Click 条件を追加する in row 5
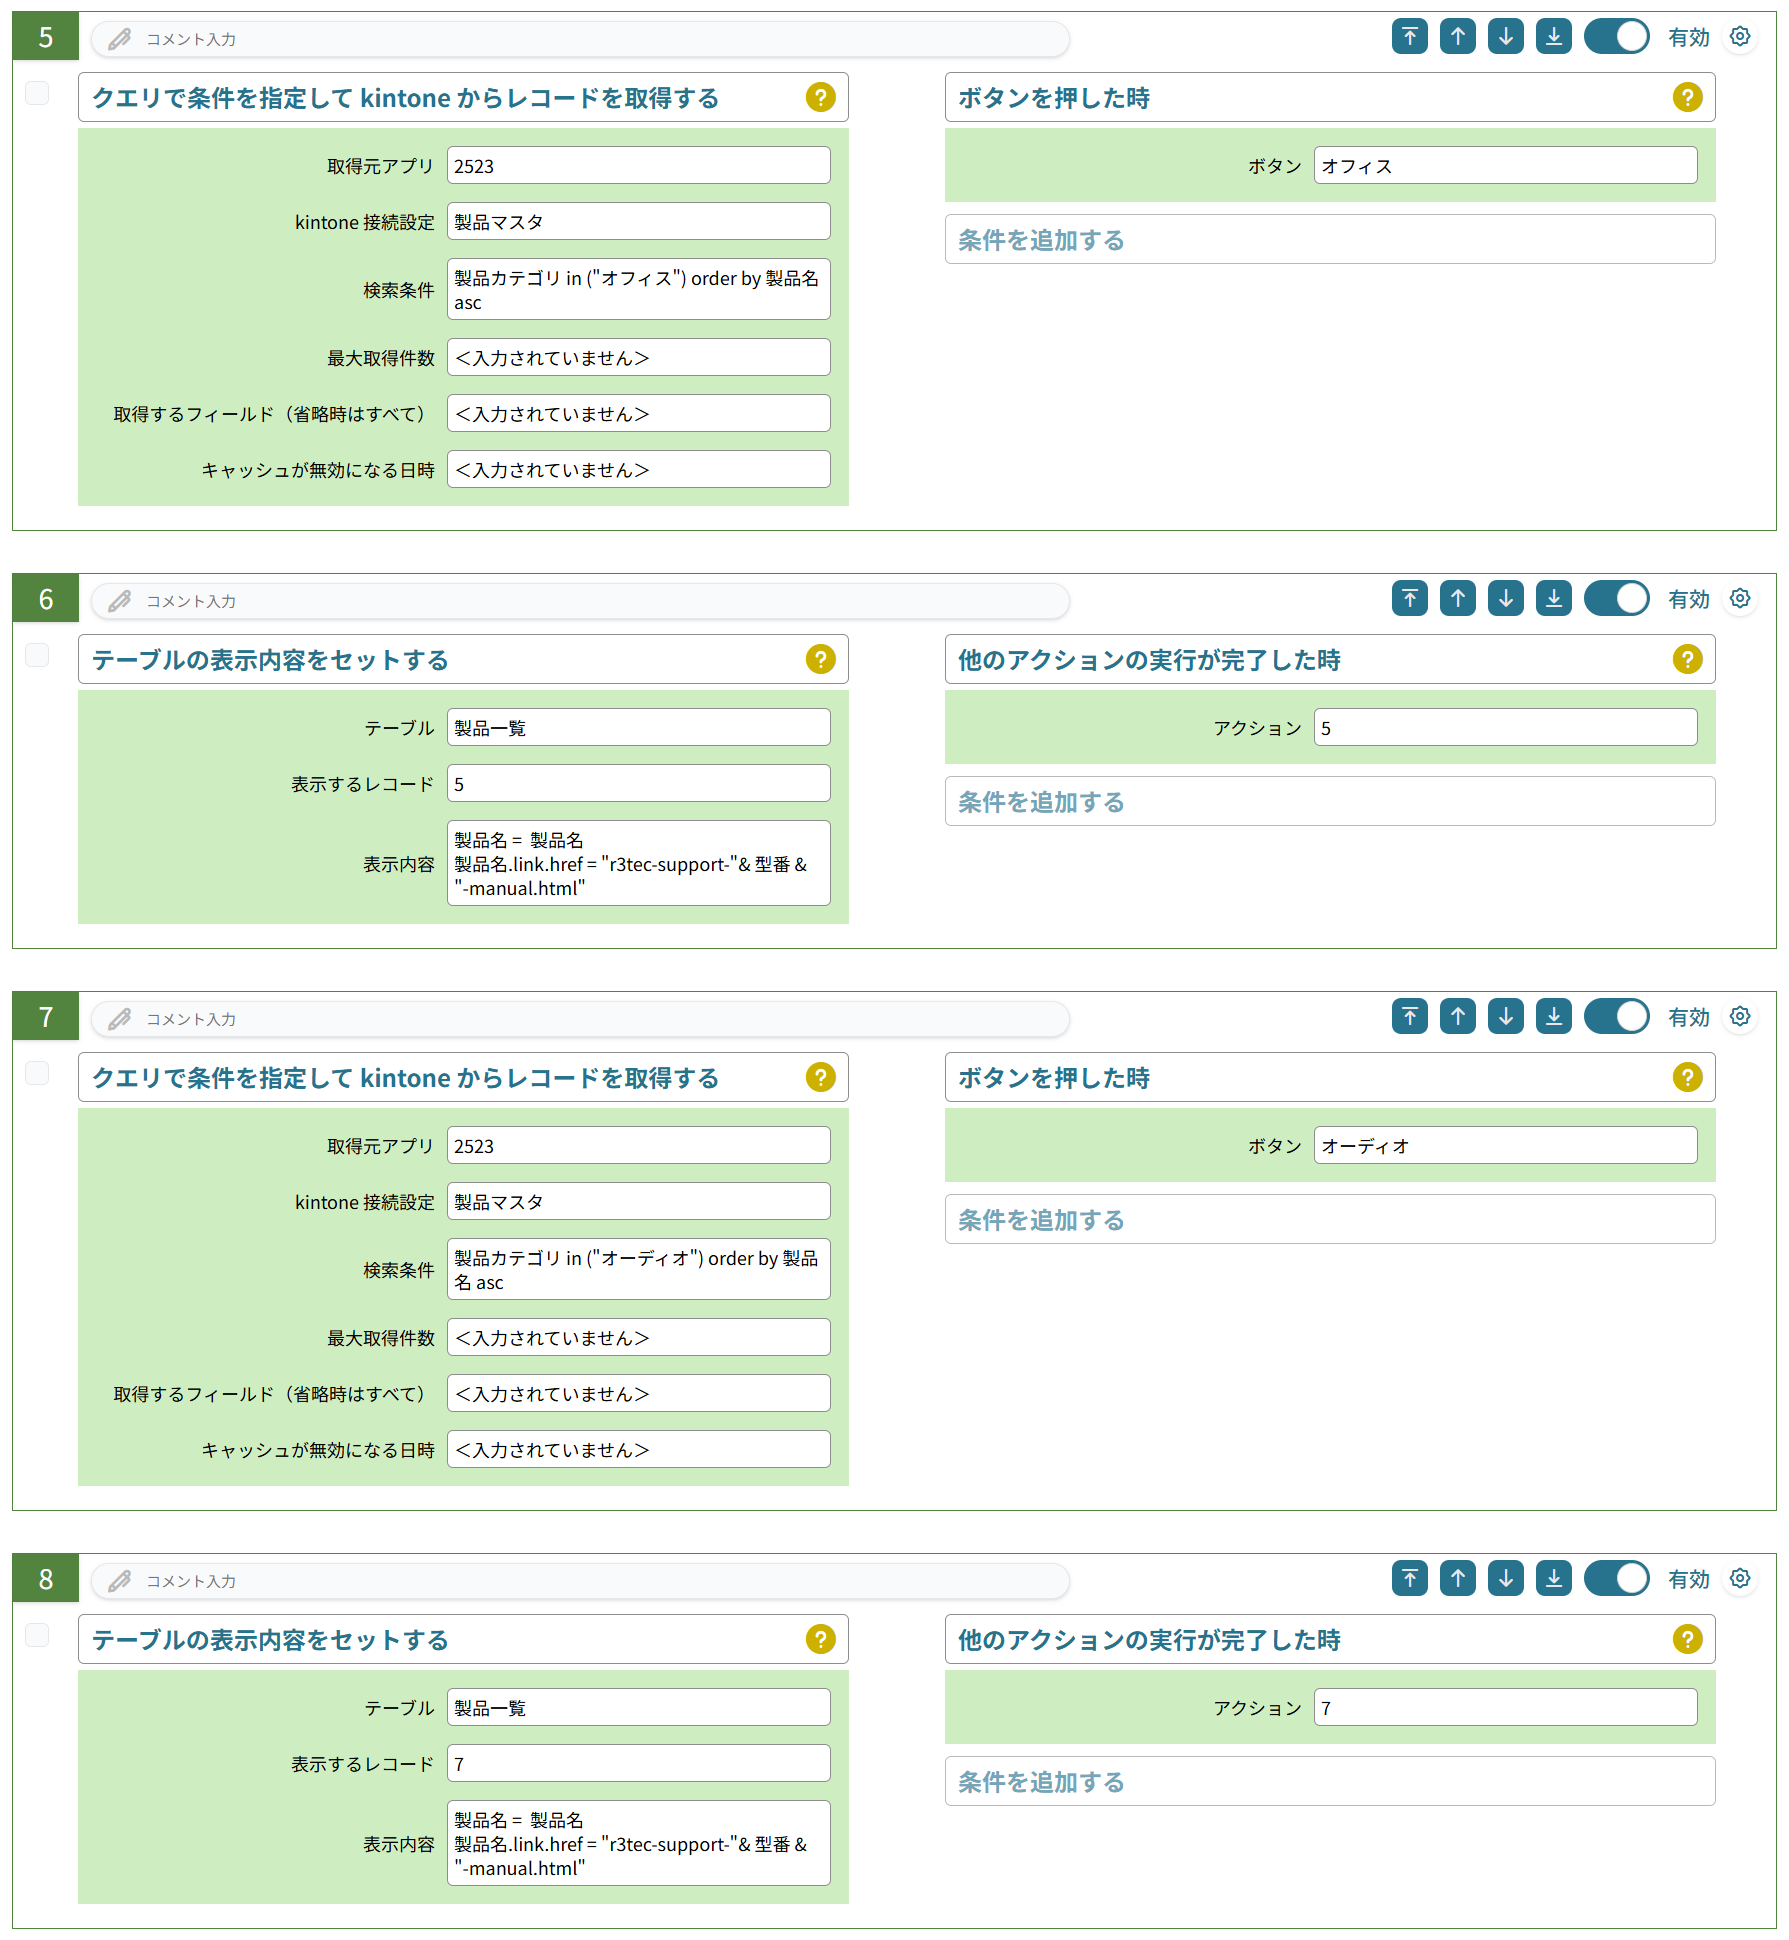This screenshot has width=1789, height=1940. coord(1329,239)
